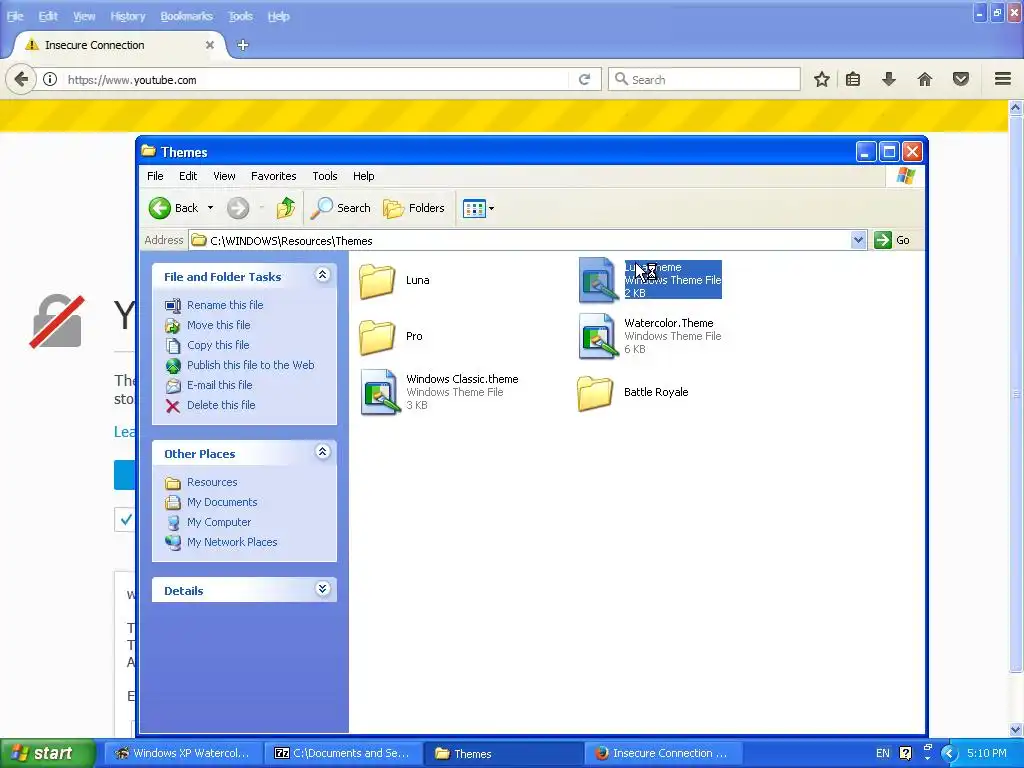Click Rename this file task
The width and height of the screenshot is (1024, 768).
tap(225, 305)
